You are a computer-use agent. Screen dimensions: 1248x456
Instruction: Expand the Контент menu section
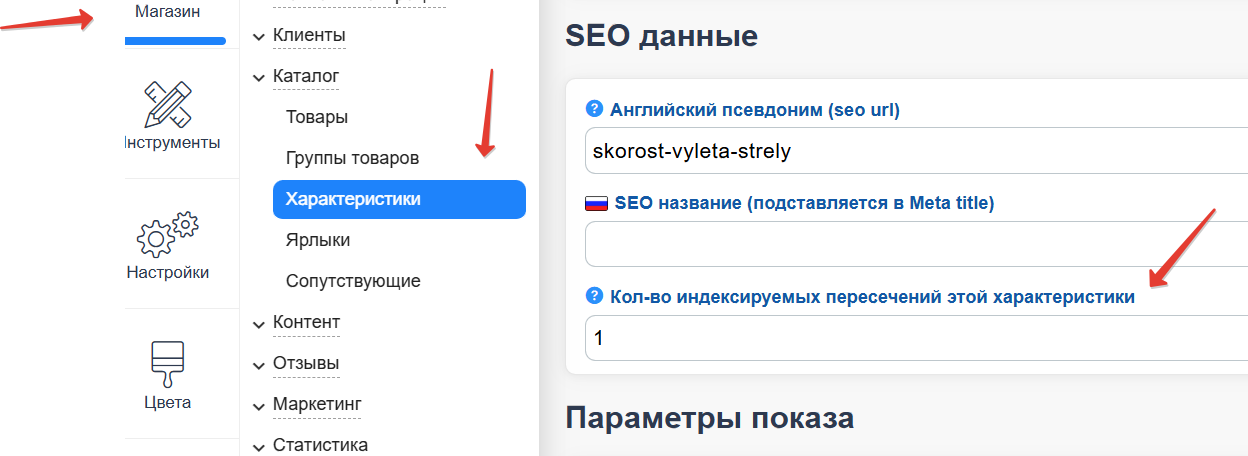click(x=306, y=322)
